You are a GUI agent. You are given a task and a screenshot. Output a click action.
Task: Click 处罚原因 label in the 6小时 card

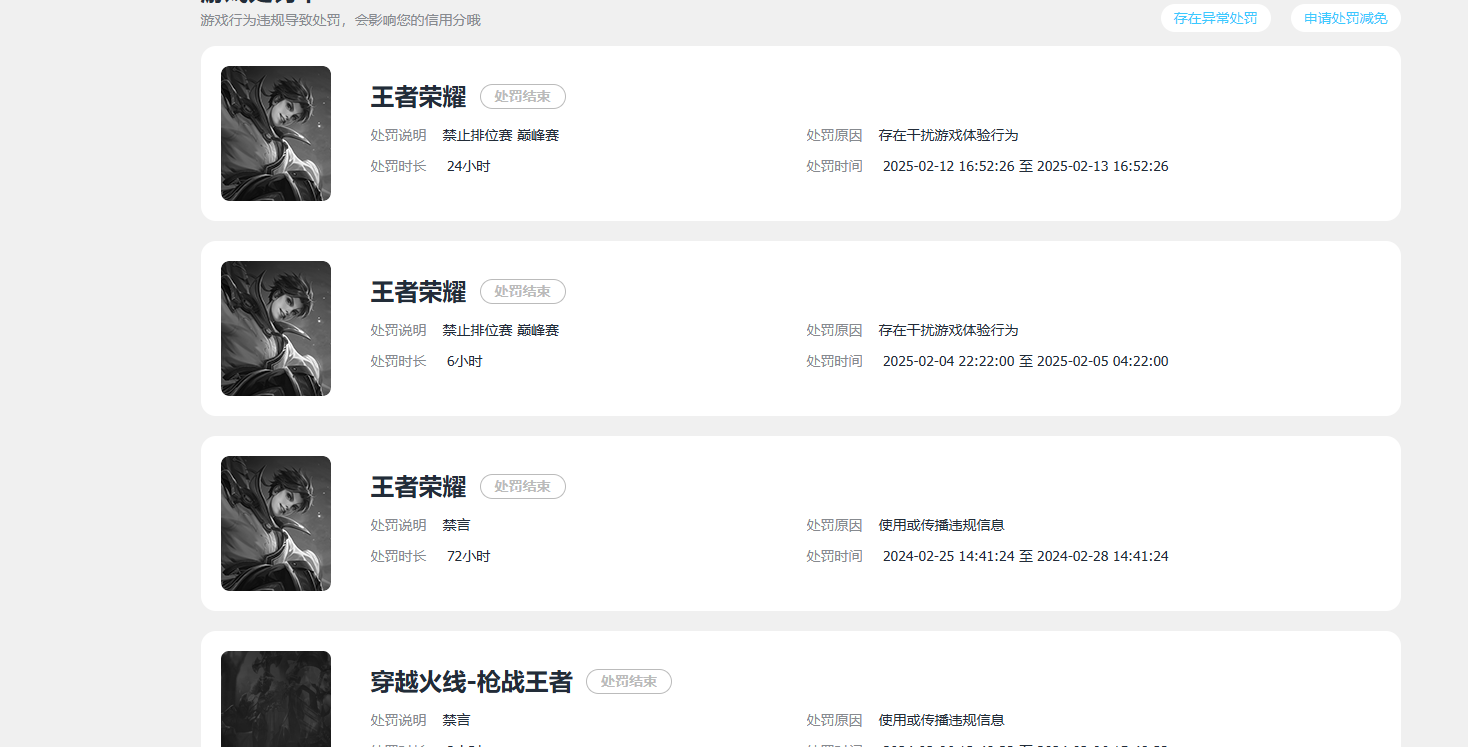835,330
